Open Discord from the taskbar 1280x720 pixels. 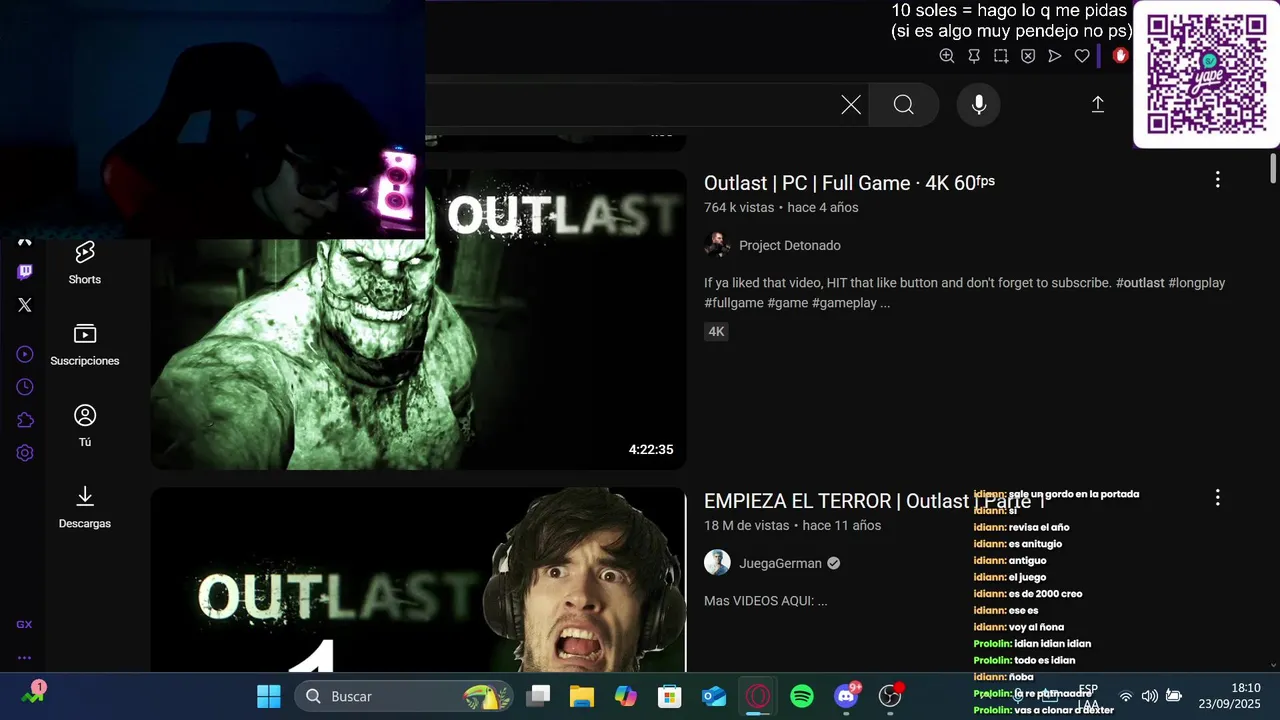pos(847,696)
